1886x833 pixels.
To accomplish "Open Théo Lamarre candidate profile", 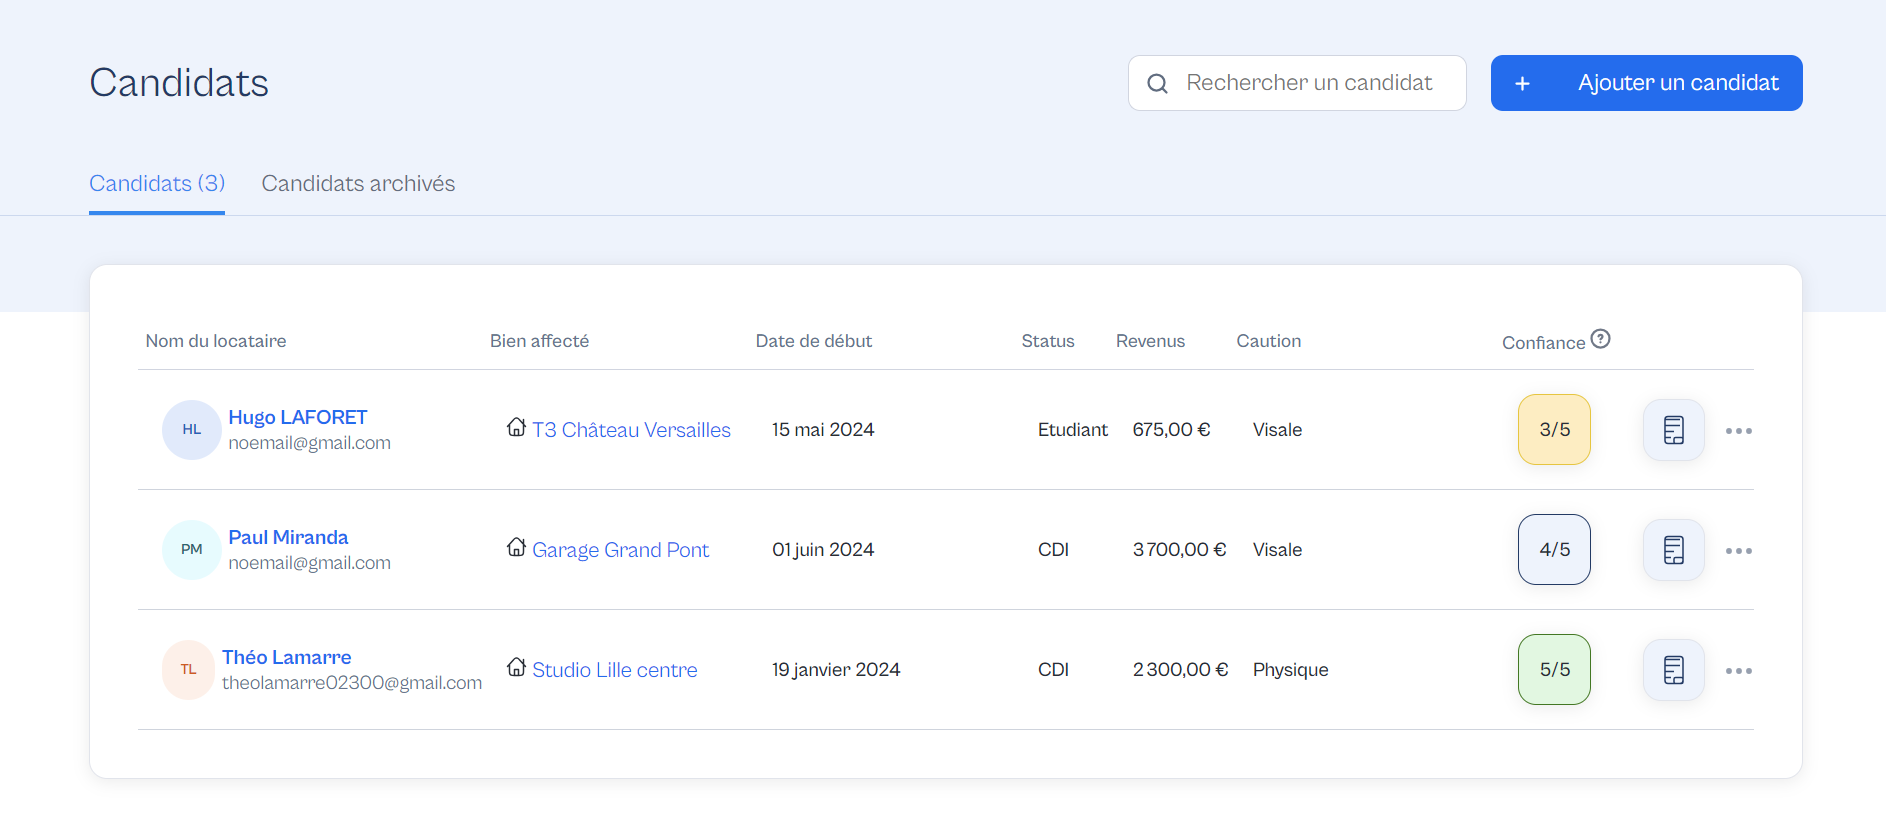I will click(x=286, y=657).
